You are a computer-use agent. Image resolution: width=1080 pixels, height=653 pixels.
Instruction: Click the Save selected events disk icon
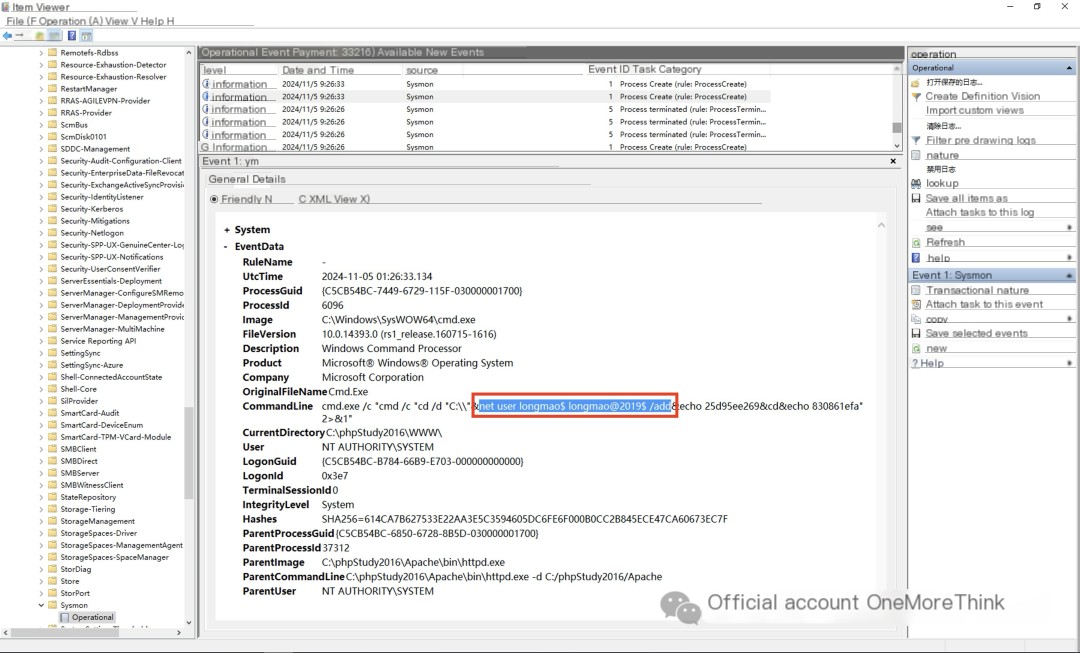tap(916, 333)
